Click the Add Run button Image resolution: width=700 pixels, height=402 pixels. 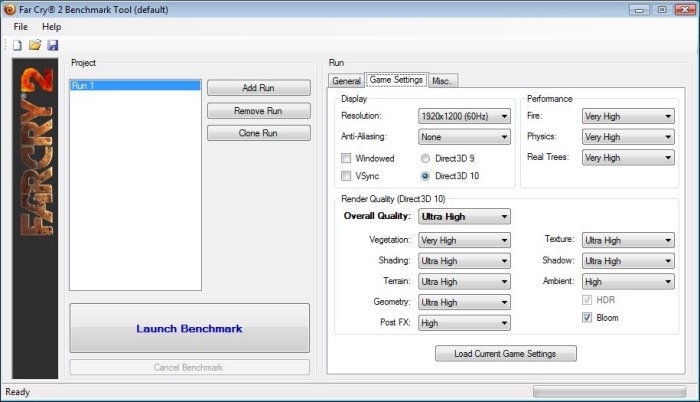click(258, 88)
